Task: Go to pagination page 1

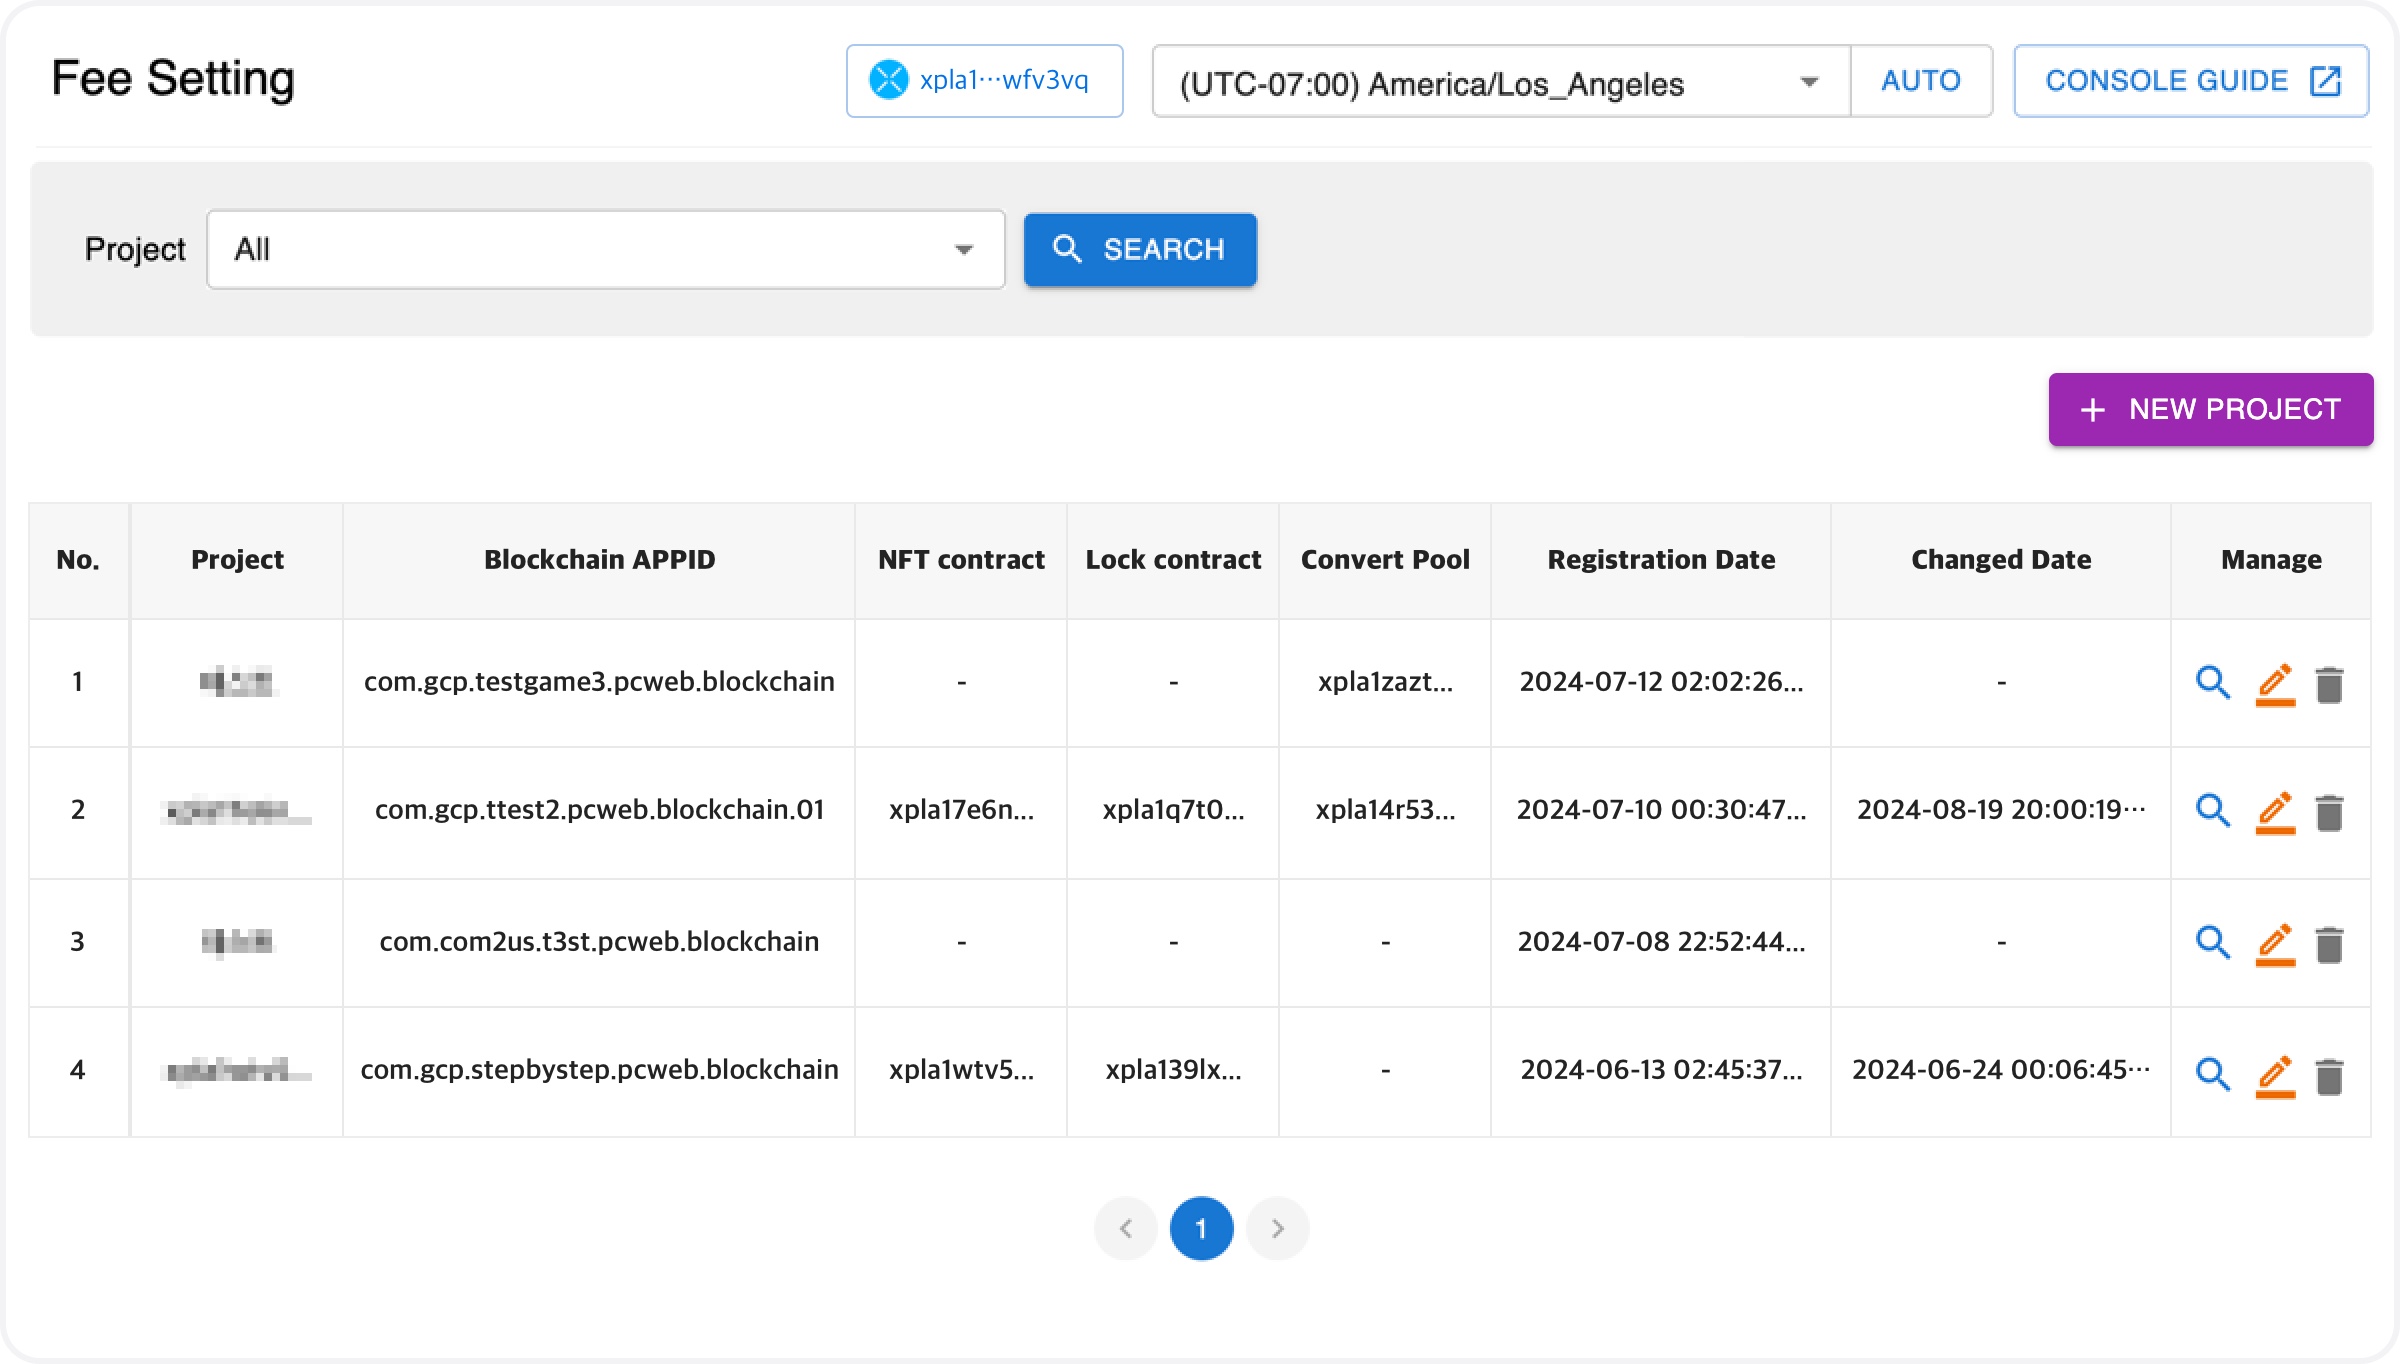Action: coord(1201,1228)
